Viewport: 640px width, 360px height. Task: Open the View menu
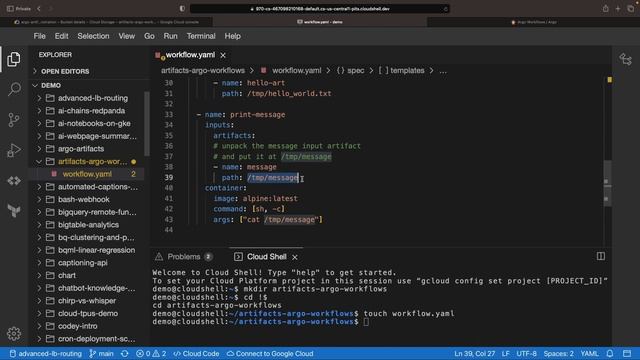127,36
